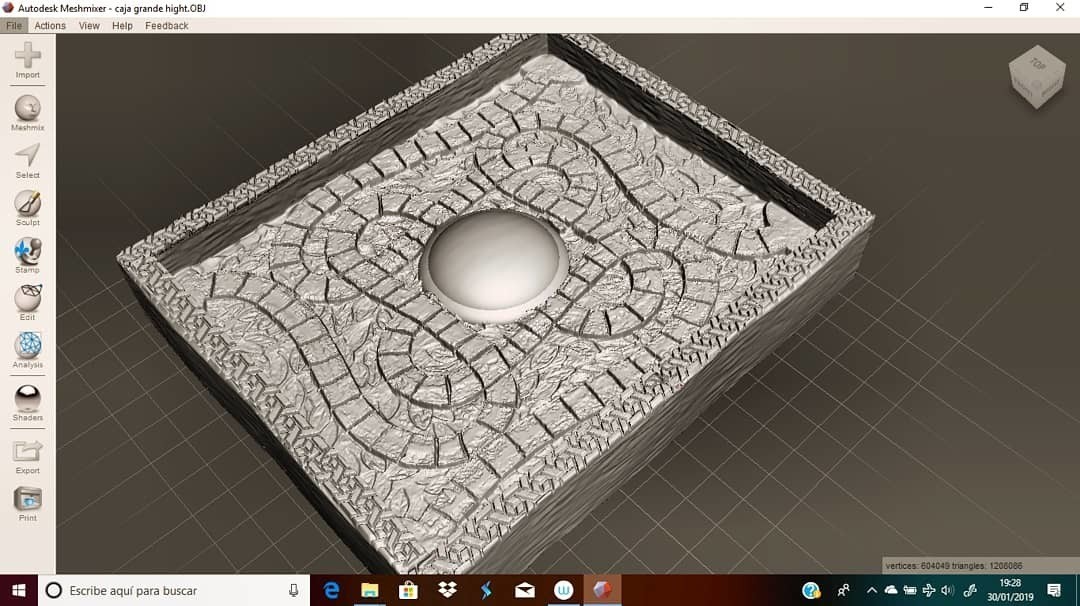1080x606 pixels.
Task: Open the Edit tool
Action: pos(28,303)
